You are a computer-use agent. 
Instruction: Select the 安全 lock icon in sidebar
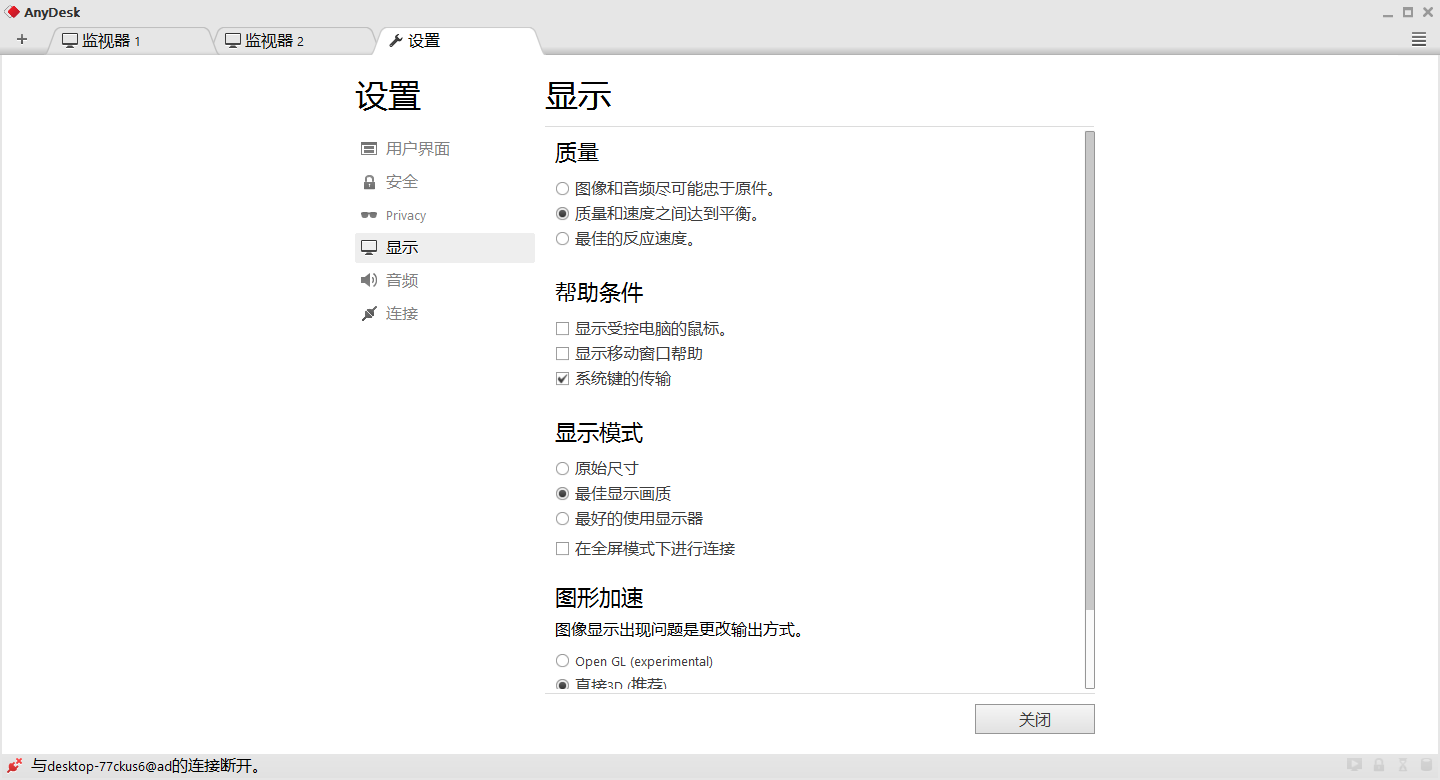[x=369, y=181]
